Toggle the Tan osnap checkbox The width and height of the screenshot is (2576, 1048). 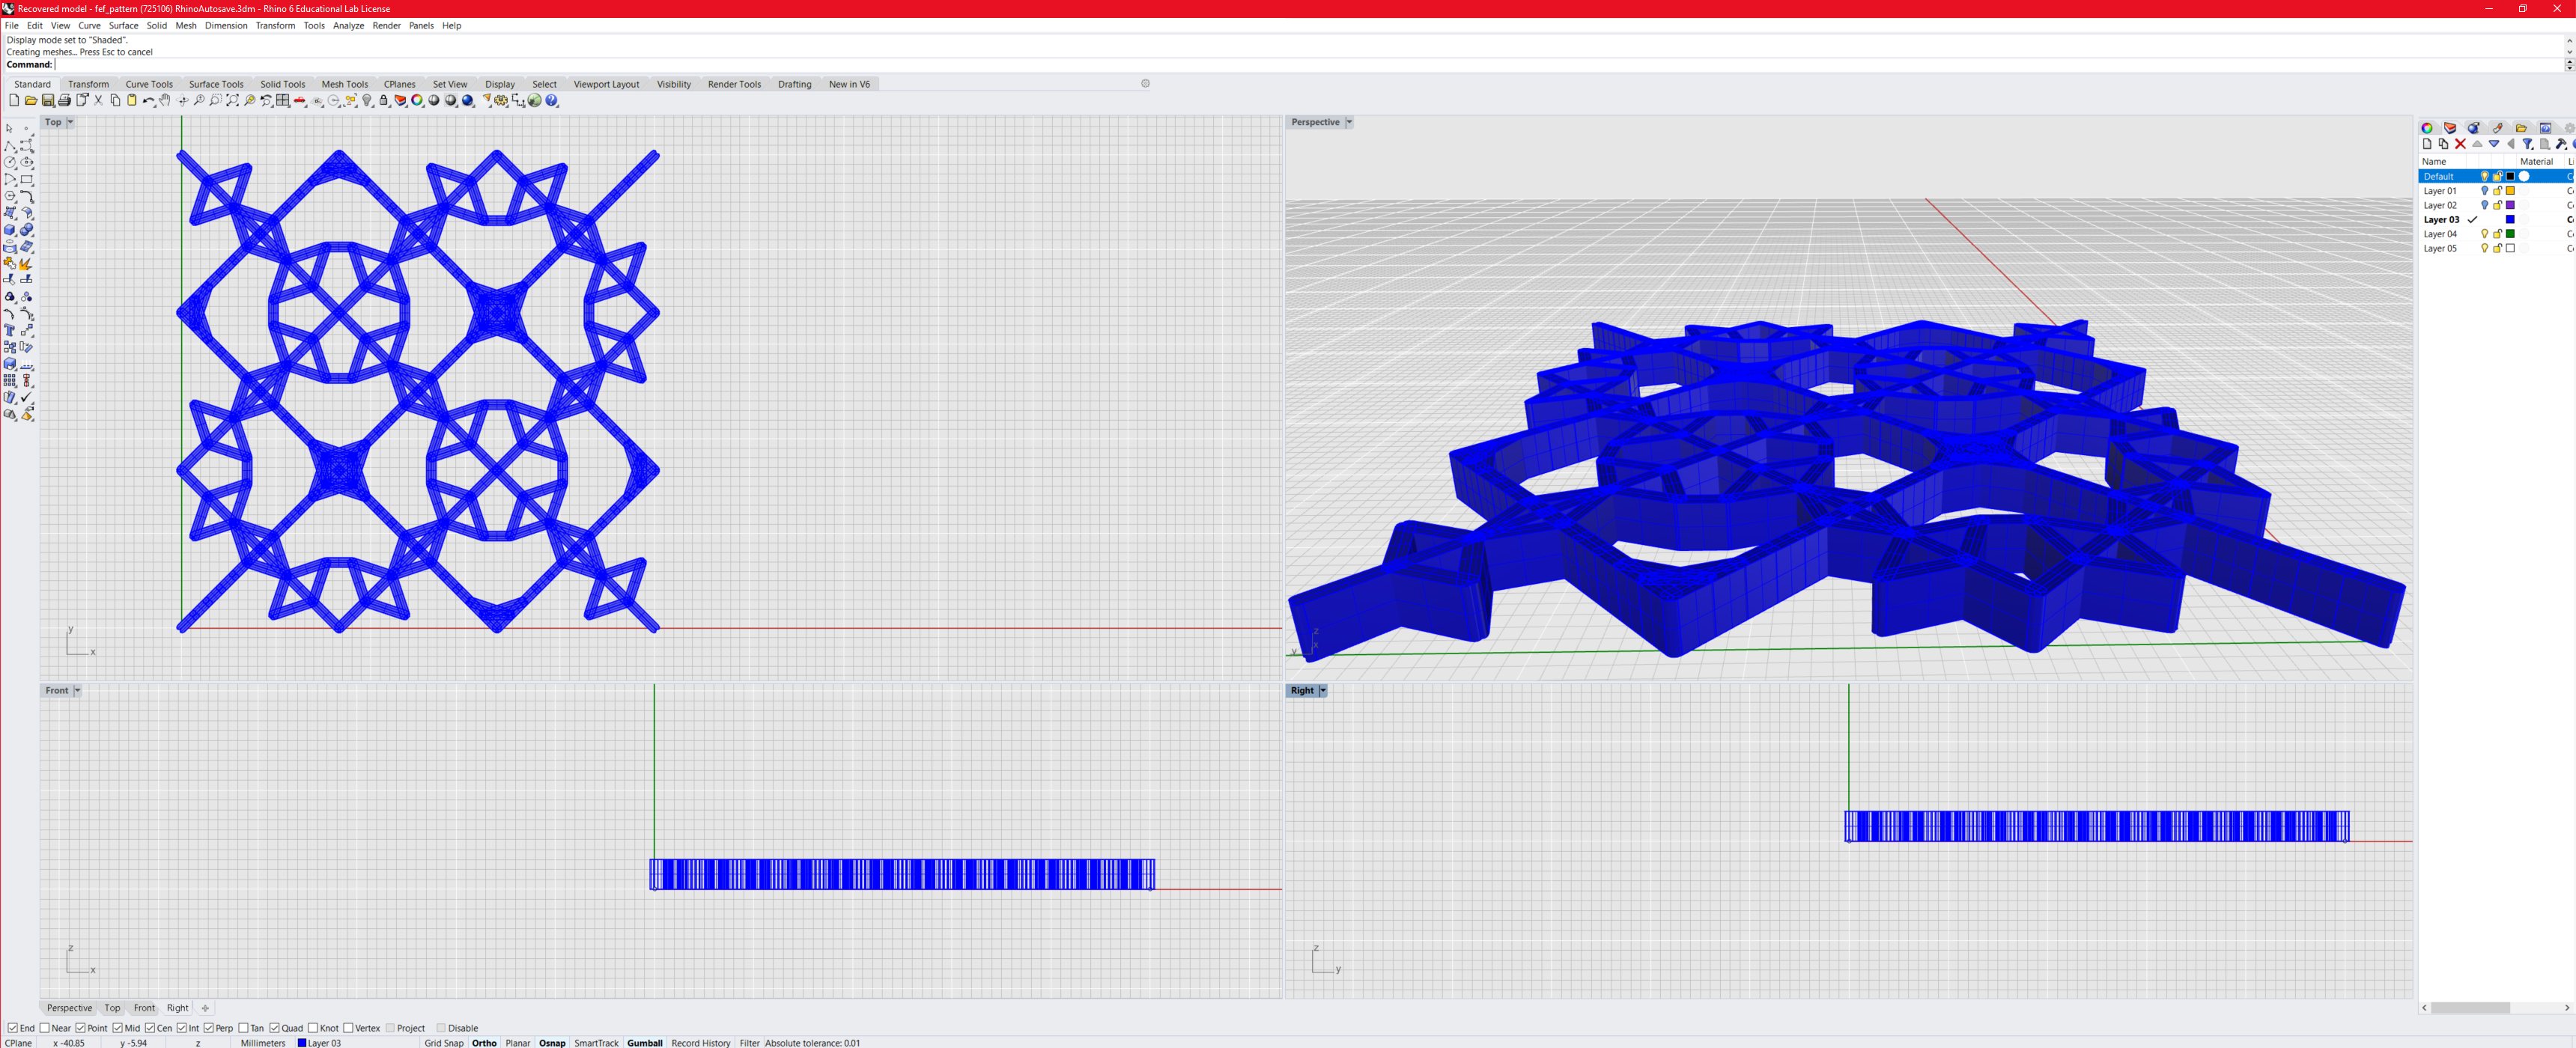click(243, 1028)
